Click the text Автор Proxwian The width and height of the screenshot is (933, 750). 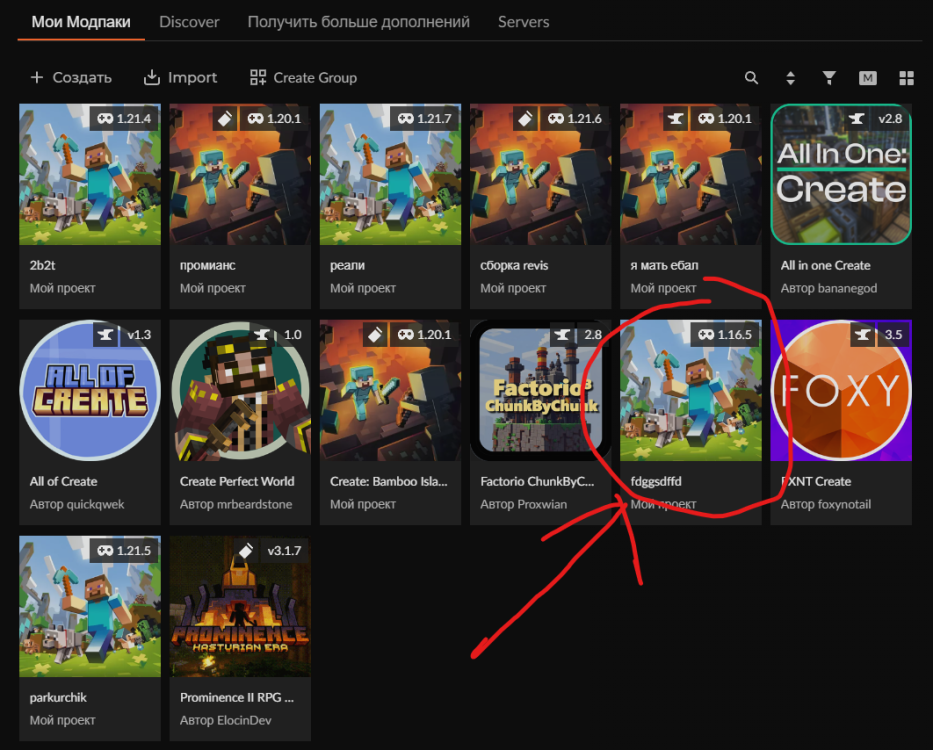[x=524, y=505]
